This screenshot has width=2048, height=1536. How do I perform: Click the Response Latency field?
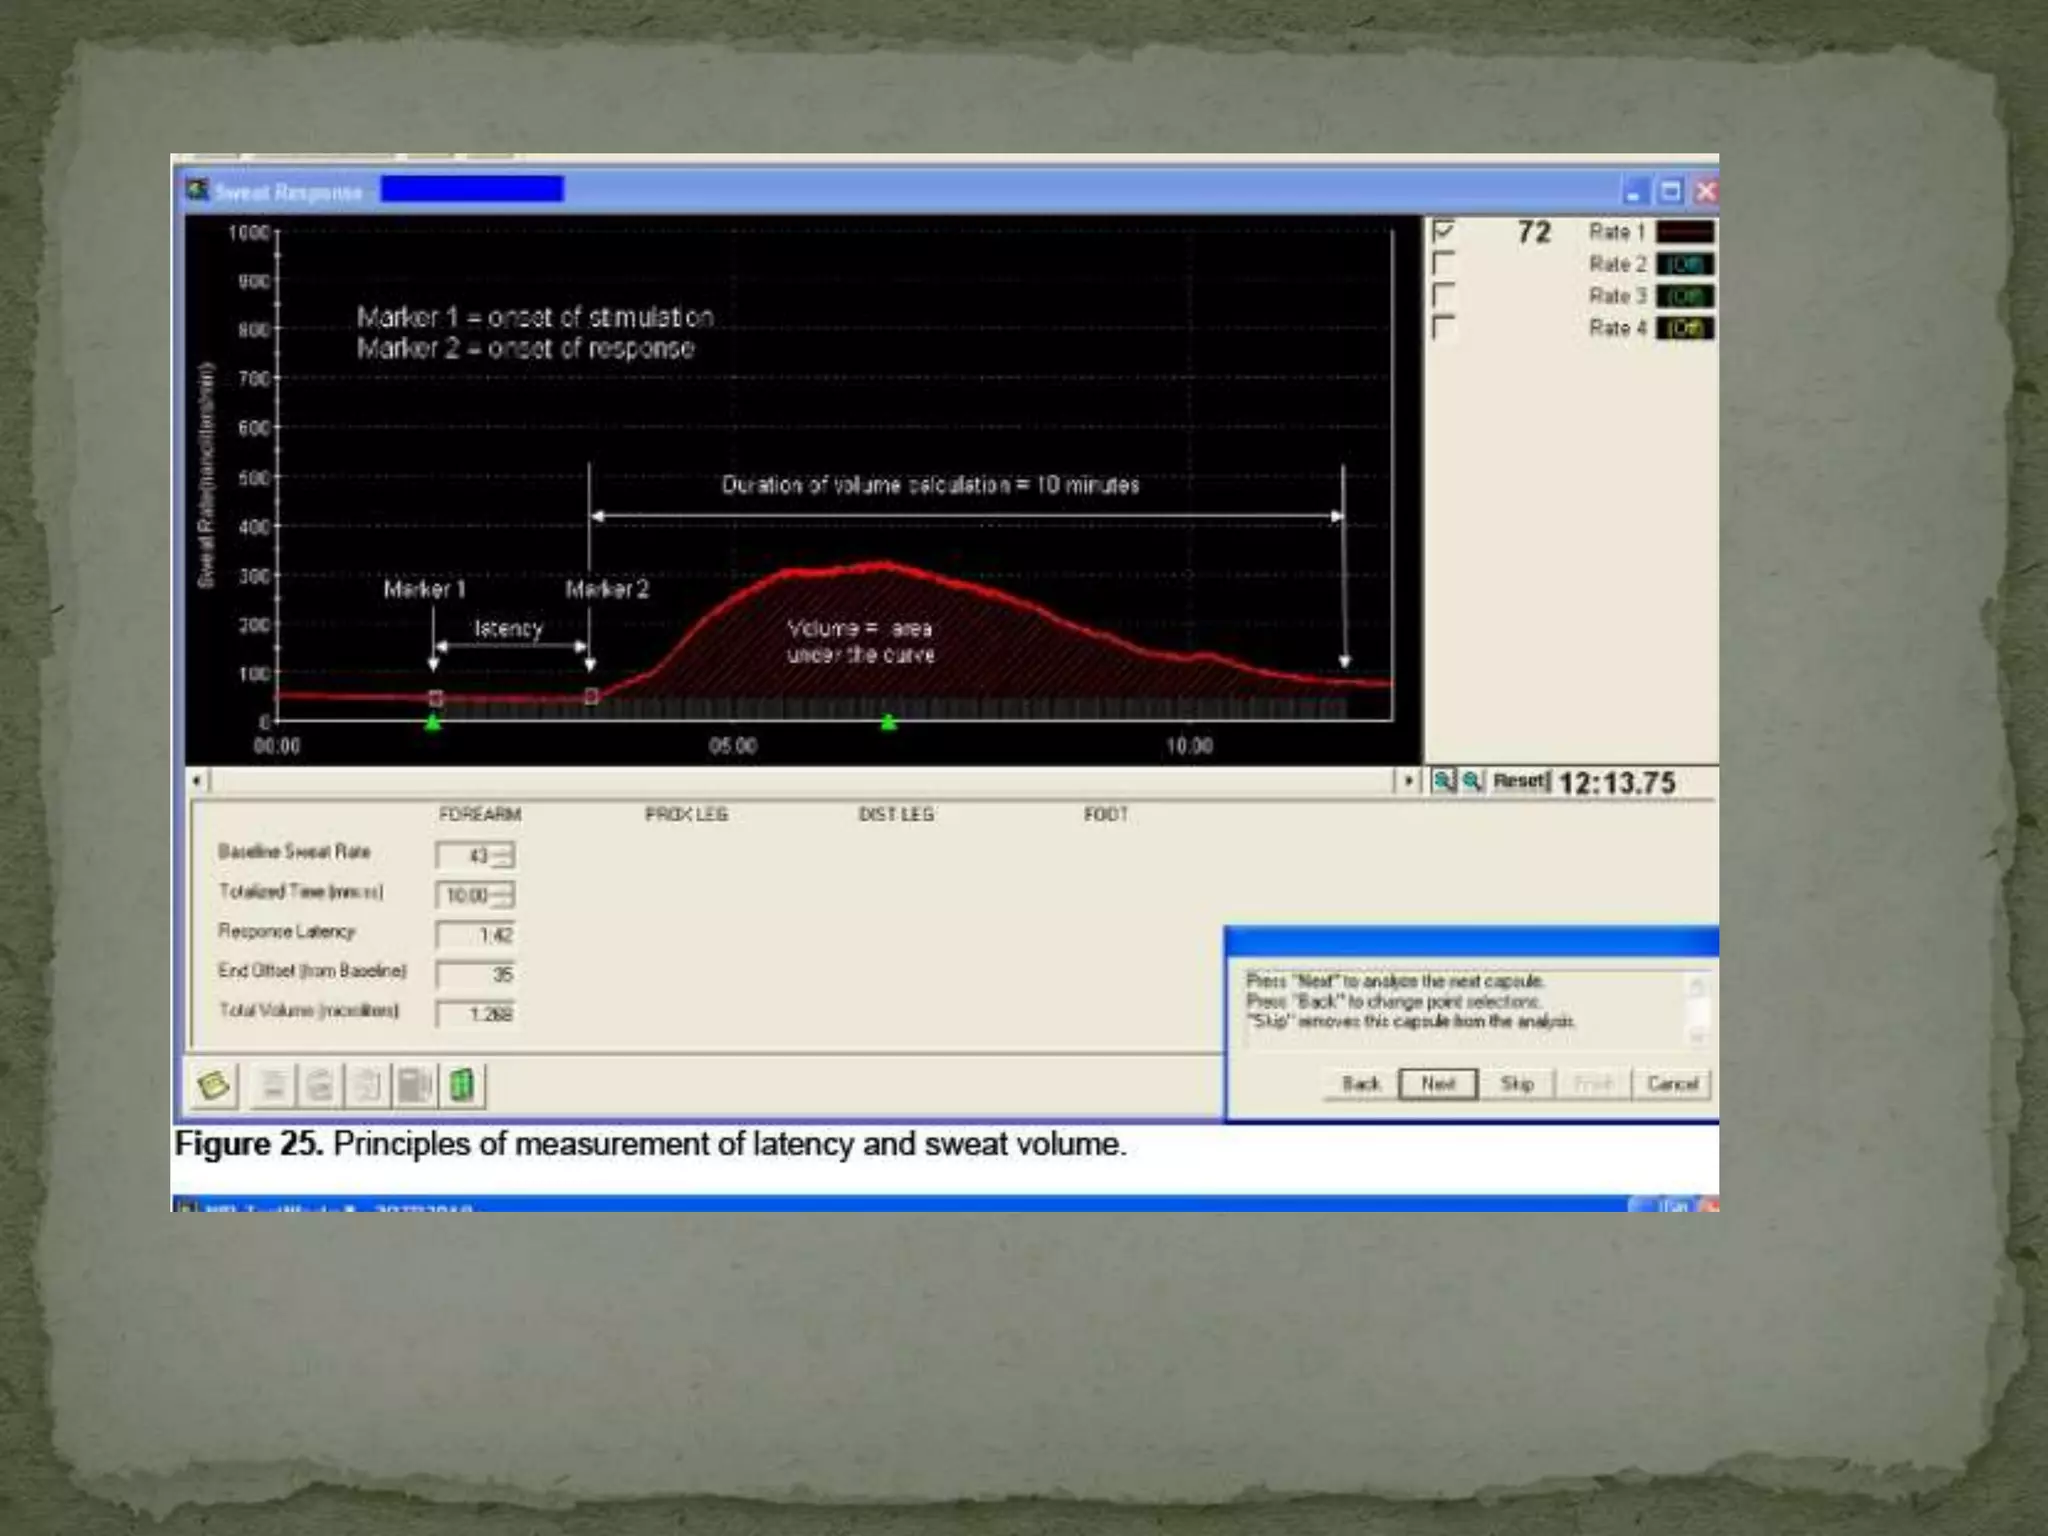click(476, 935)
